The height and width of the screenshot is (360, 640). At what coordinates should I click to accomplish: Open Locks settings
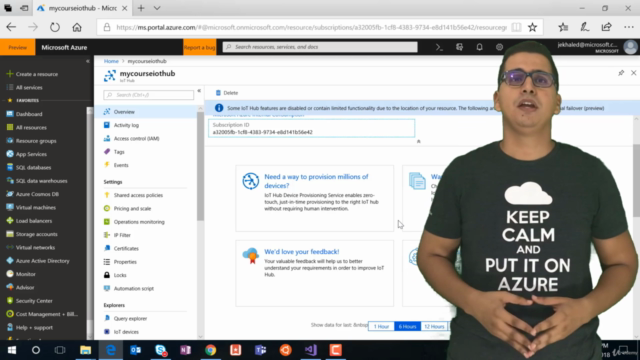click(x=115, y=275)
